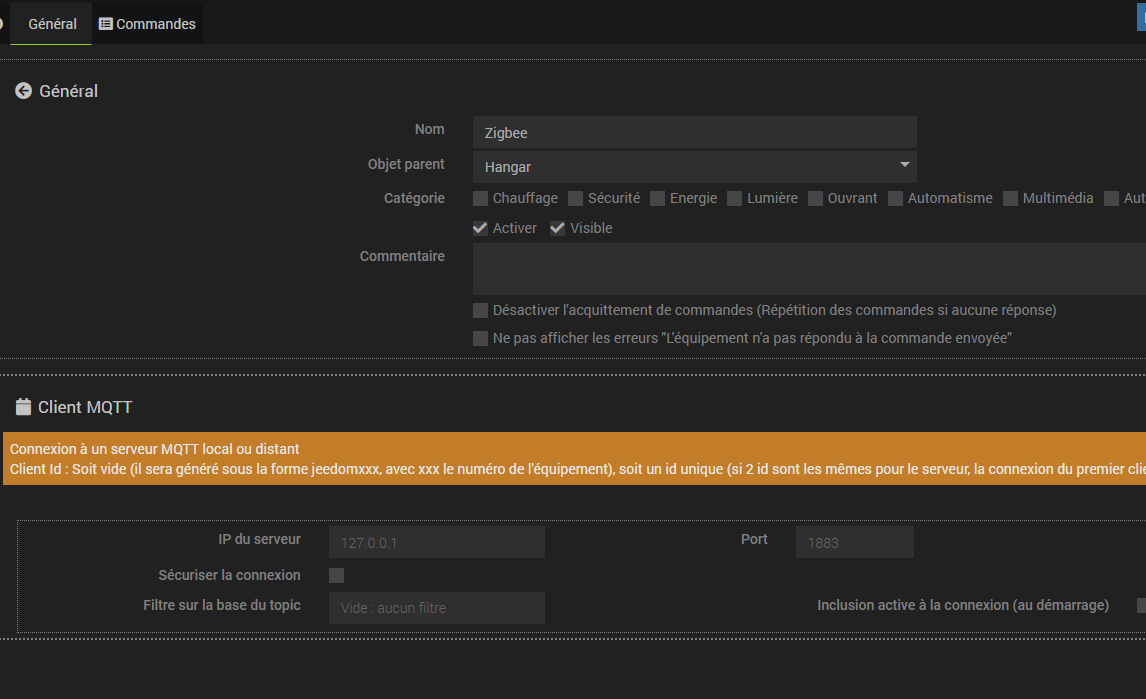Check the Sécurité category box
This screenshot has width=1146, height=699.
click(575, 198)
